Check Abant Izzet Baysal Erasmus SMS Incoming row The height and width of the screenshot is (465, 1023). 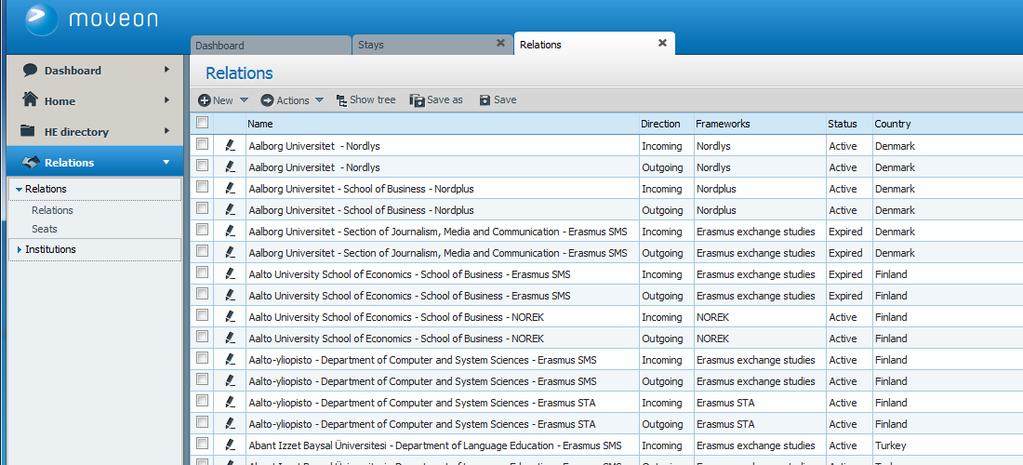(202, 443)
